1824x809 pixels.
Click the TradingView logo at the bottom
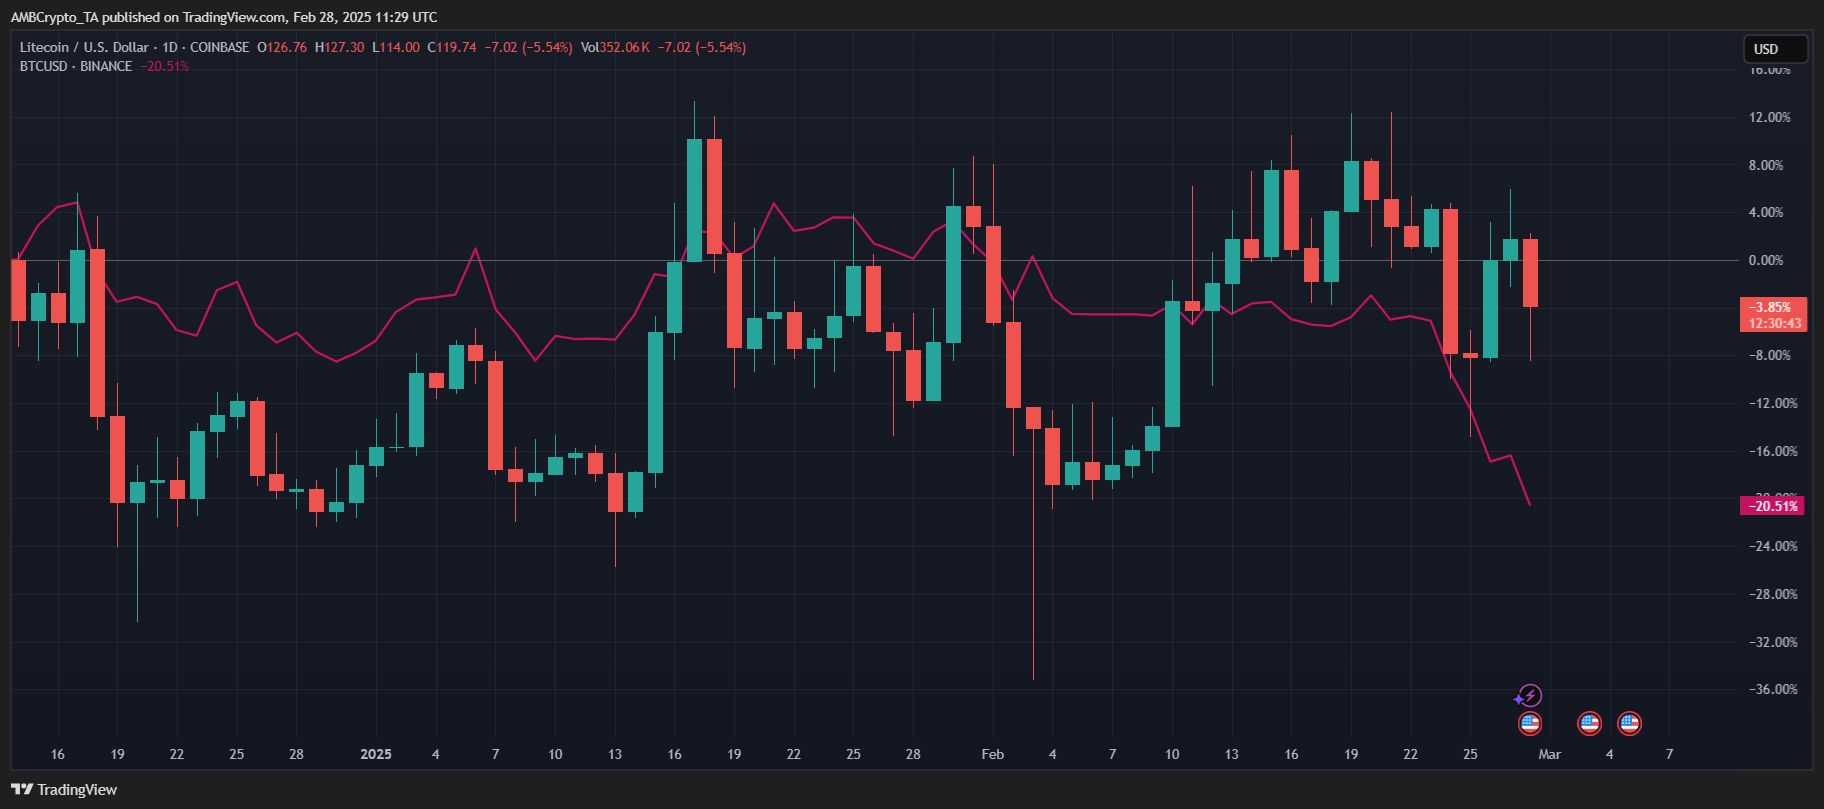64,790
